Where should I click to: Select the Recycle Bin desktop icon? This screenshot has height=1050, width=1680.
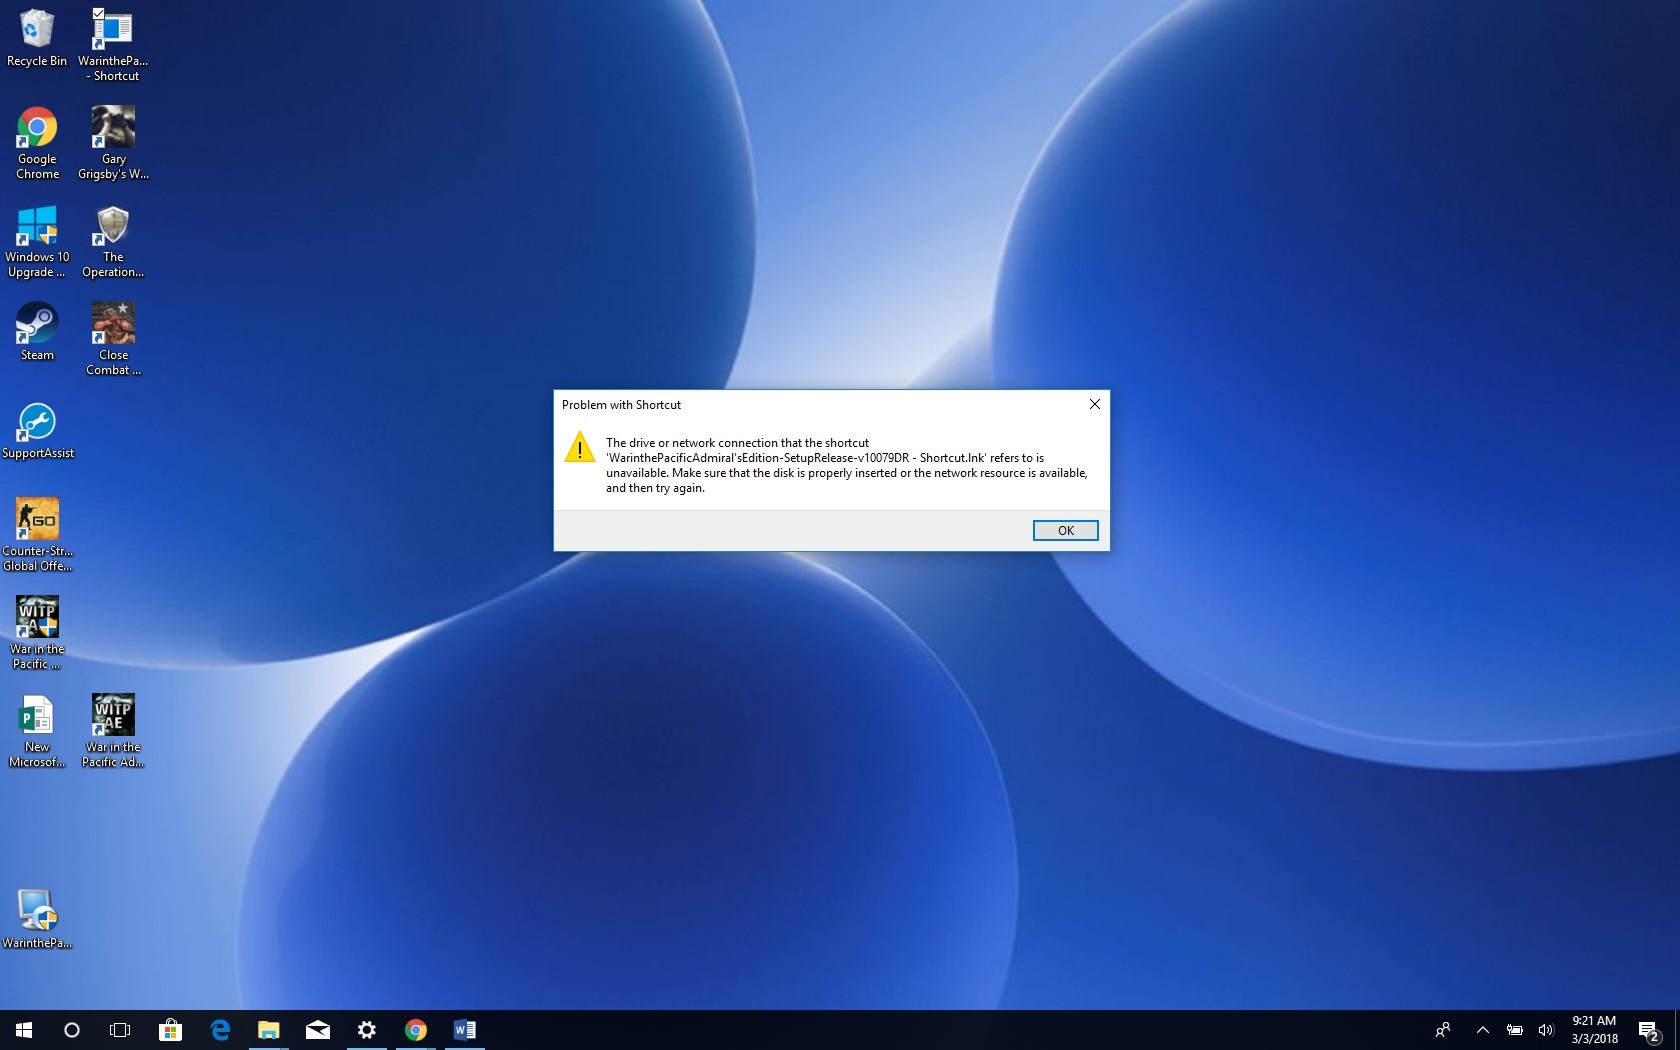(x=37, y=38)
